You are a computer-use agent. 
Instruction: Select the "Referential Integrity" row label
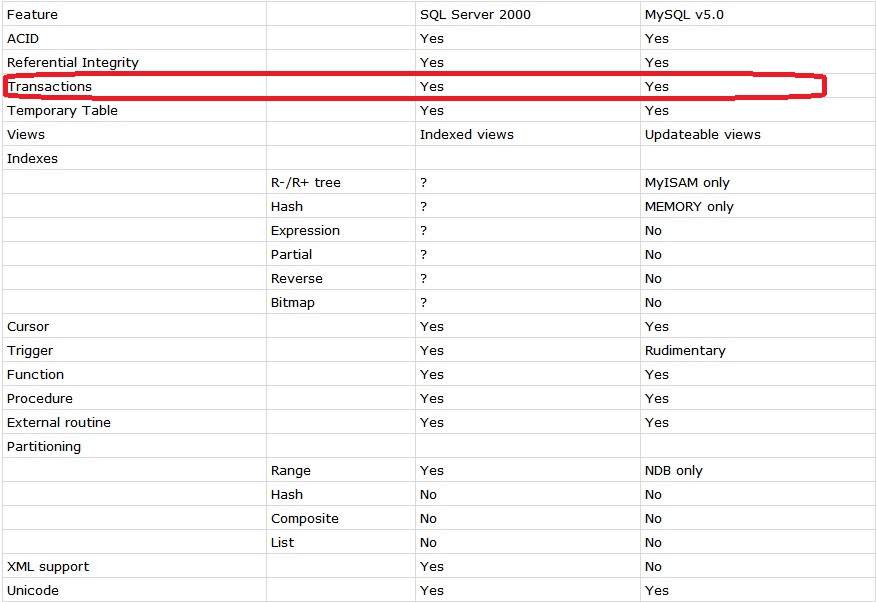73,63
